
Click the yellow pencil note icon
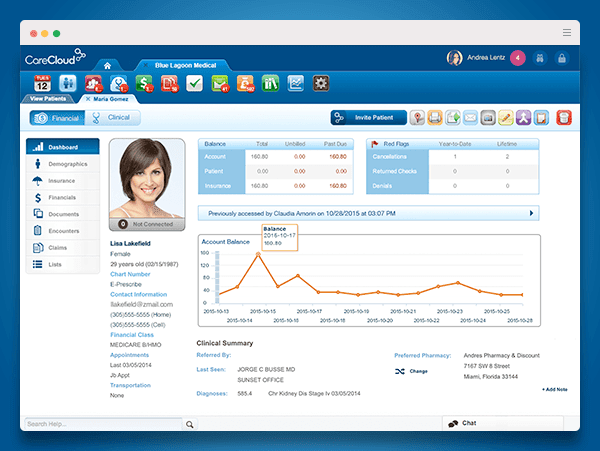pos(505,118)
